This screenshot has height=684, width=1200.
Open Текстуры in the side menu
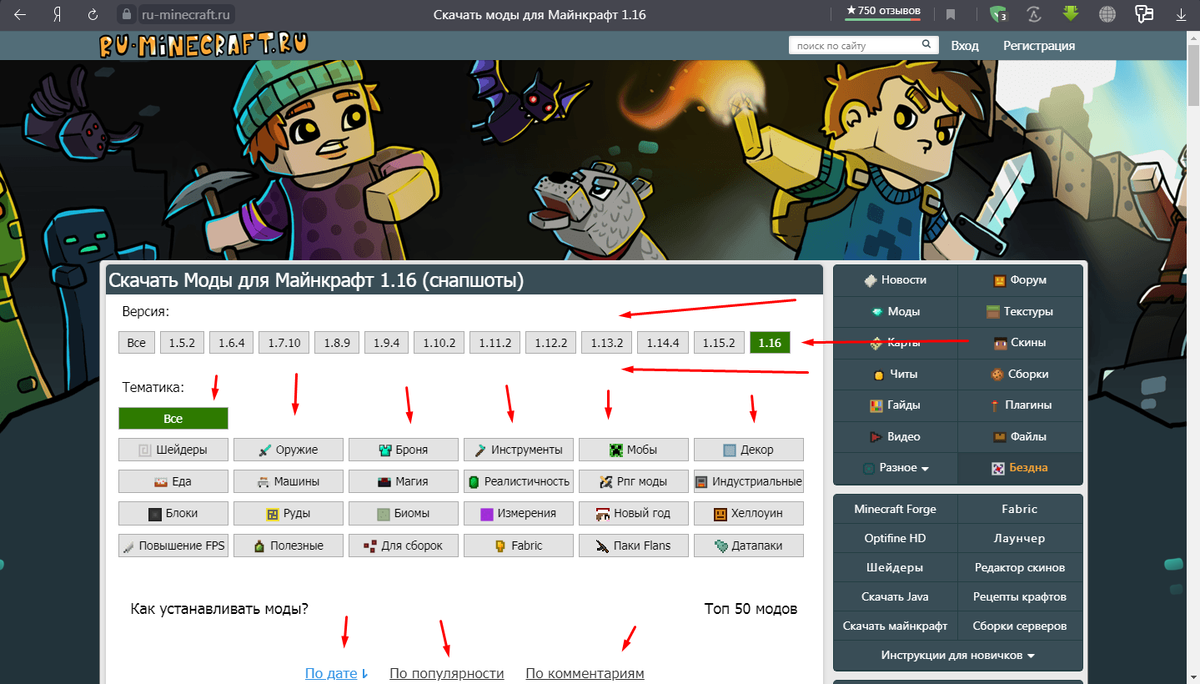(x=1020, y=311)
